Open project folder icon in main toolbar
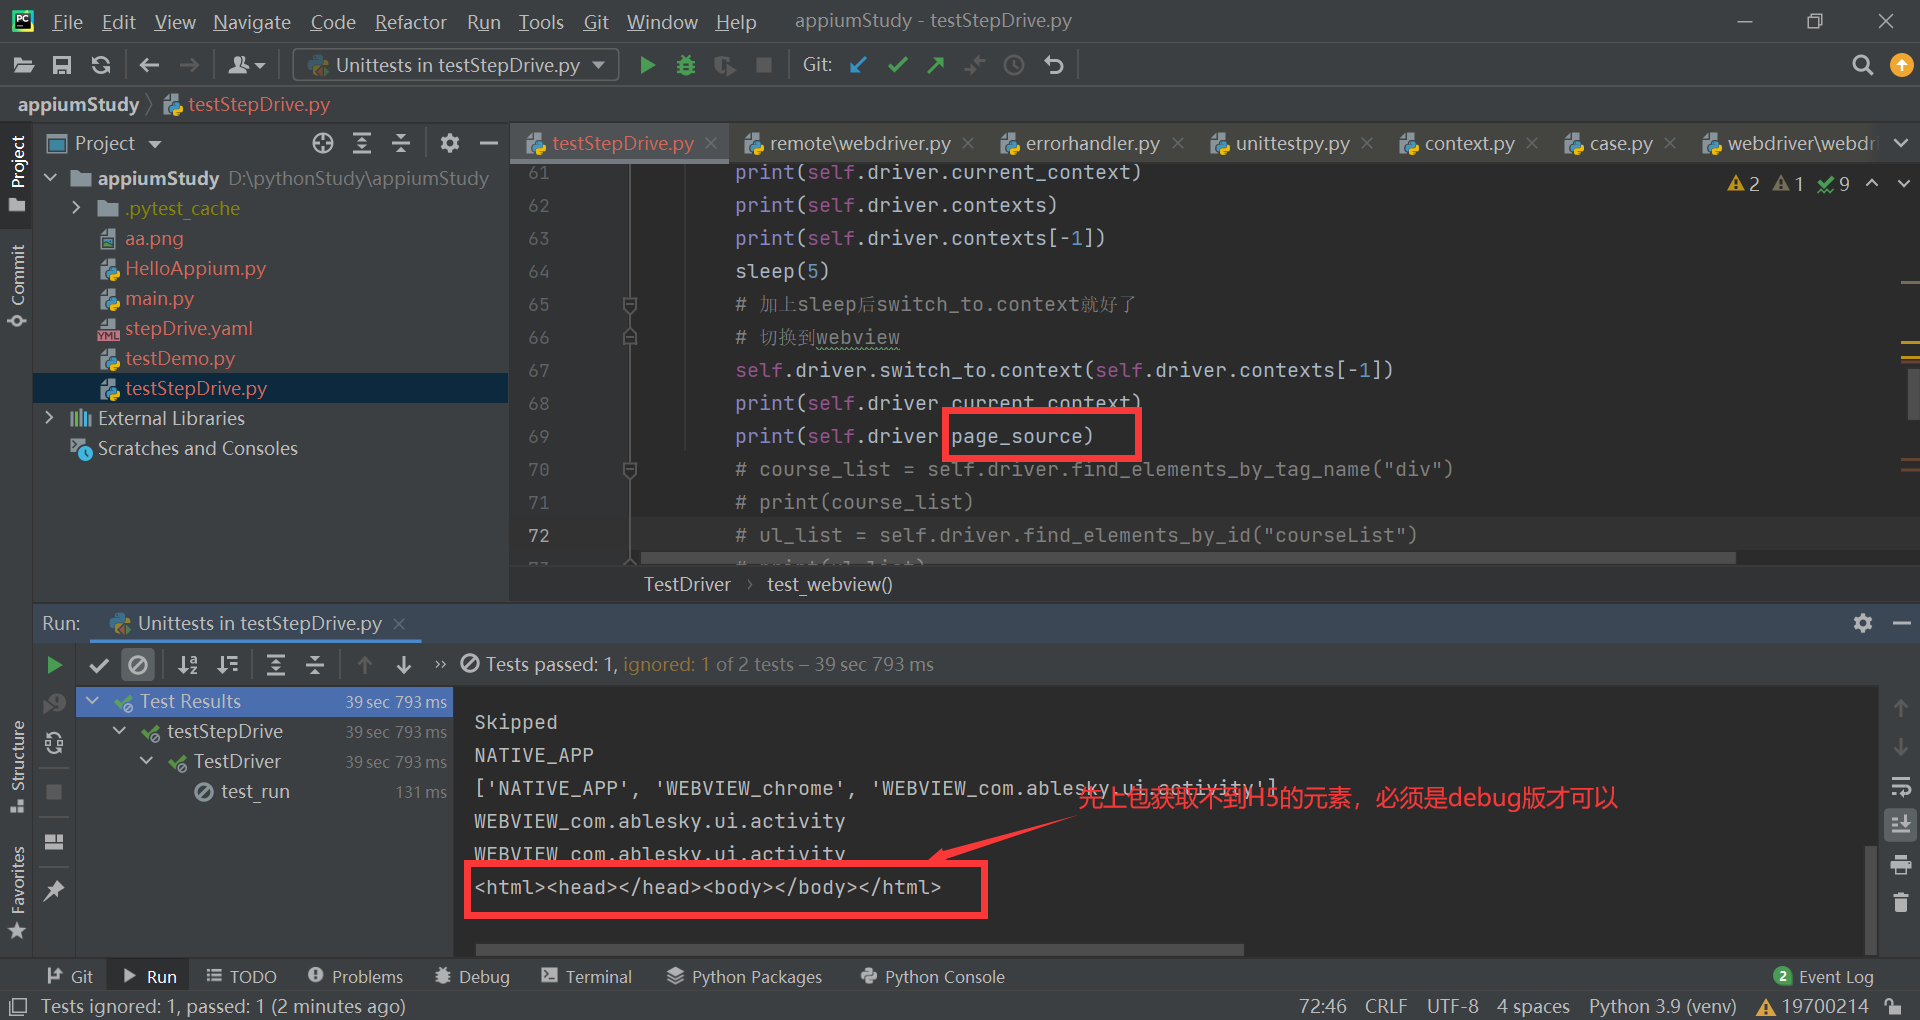The image size is (1920, 1020). [24, 65]
